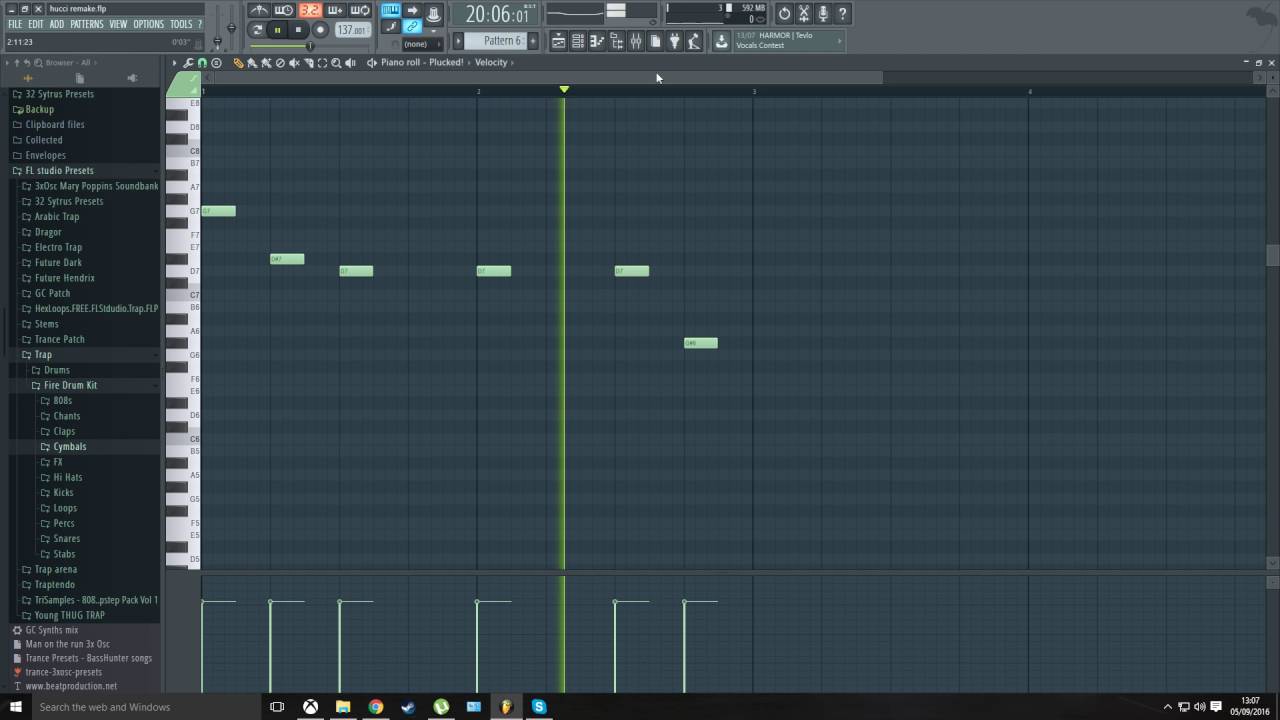Select the Draw pencil tool
The image size is (1280, 720).
(x=238, y=63)
